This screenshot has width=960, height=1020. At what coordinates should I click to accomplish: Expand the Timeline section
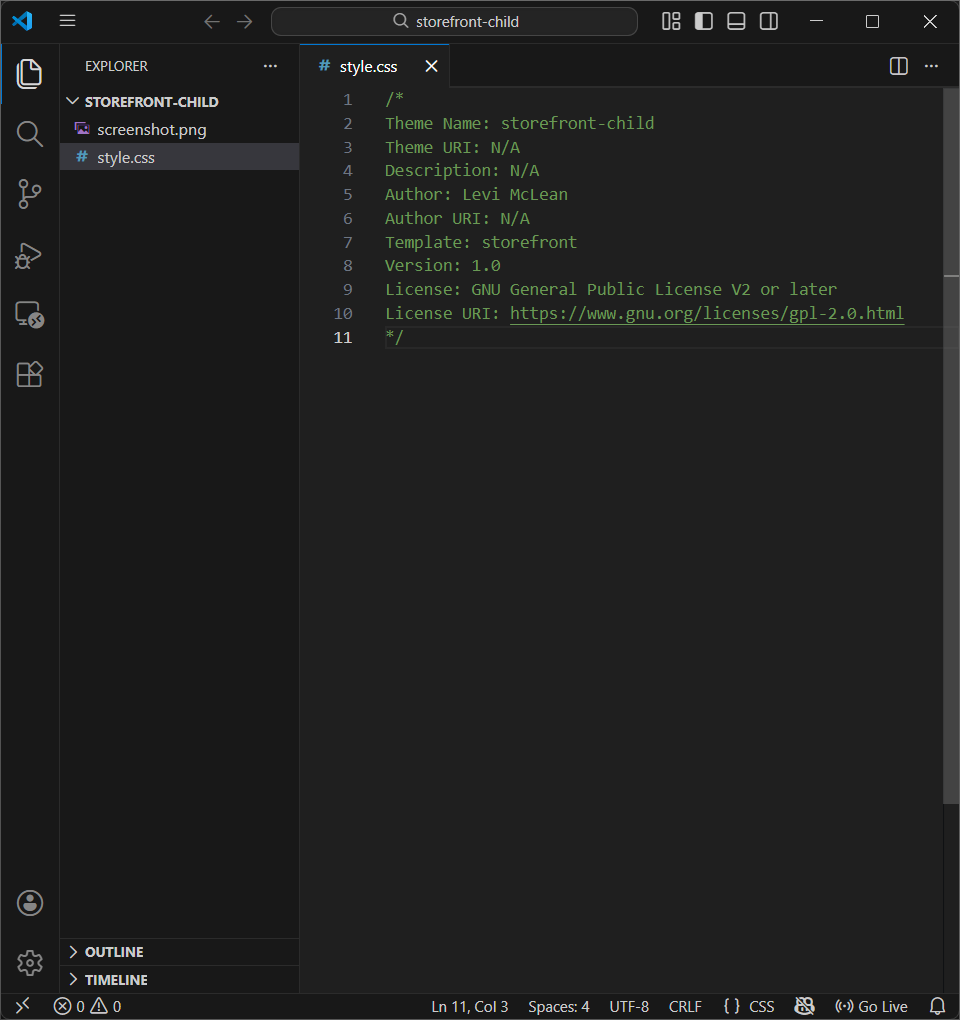click(115, 980)
